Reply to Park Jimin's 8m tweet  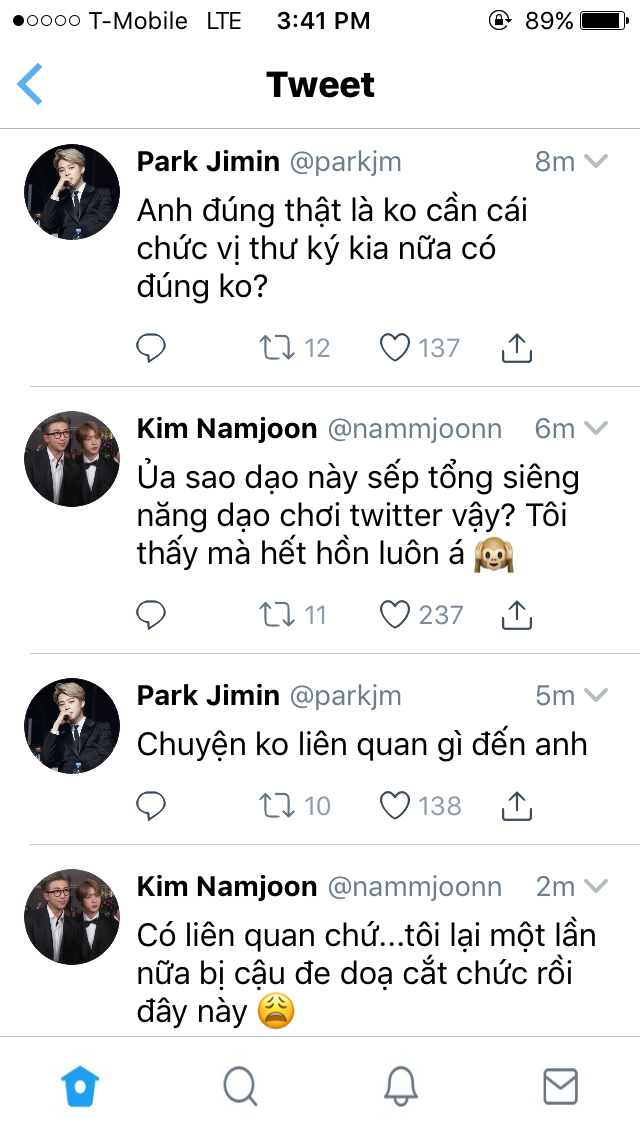pos(150,348)
